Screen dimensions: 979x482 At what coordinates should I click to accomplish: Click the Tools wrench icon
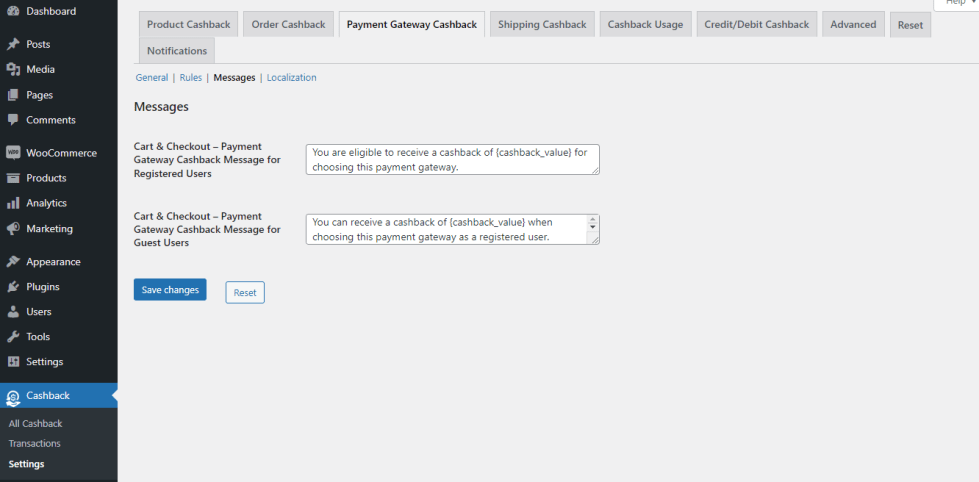coord(13,337)
